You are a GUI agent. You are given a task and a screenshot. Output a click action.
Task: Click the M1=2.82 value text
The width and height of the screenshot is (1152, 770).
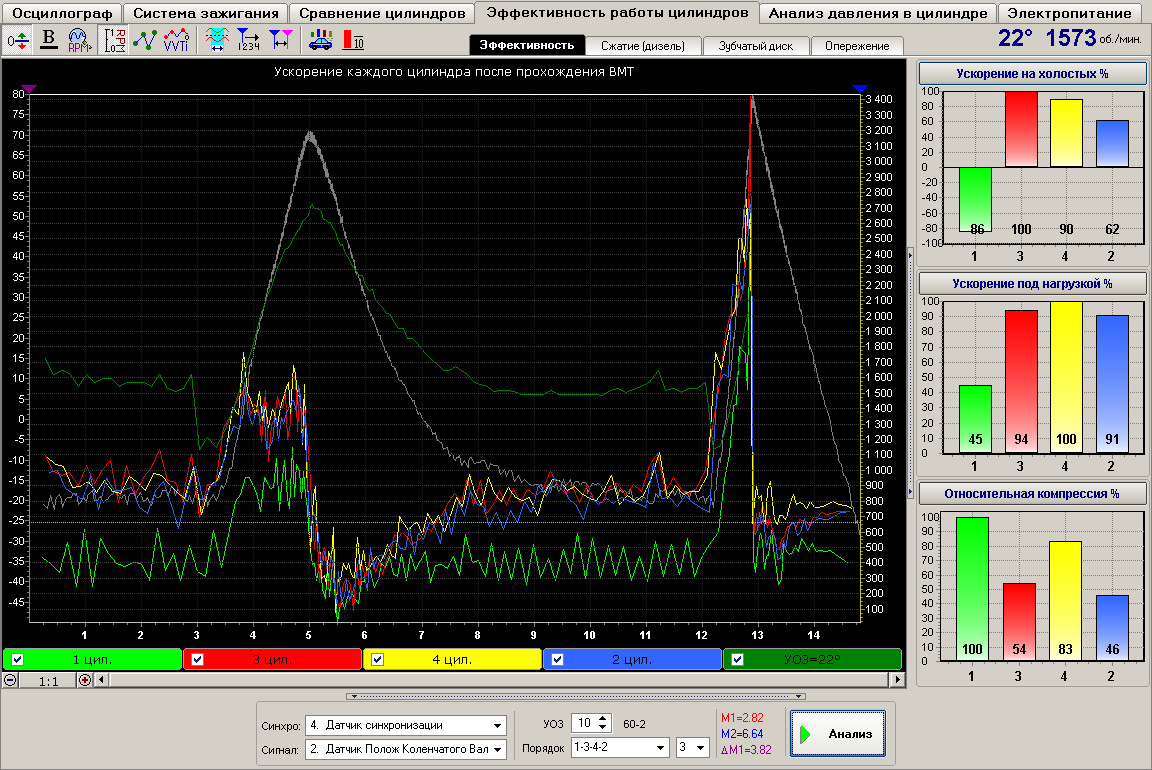(742, 718)
